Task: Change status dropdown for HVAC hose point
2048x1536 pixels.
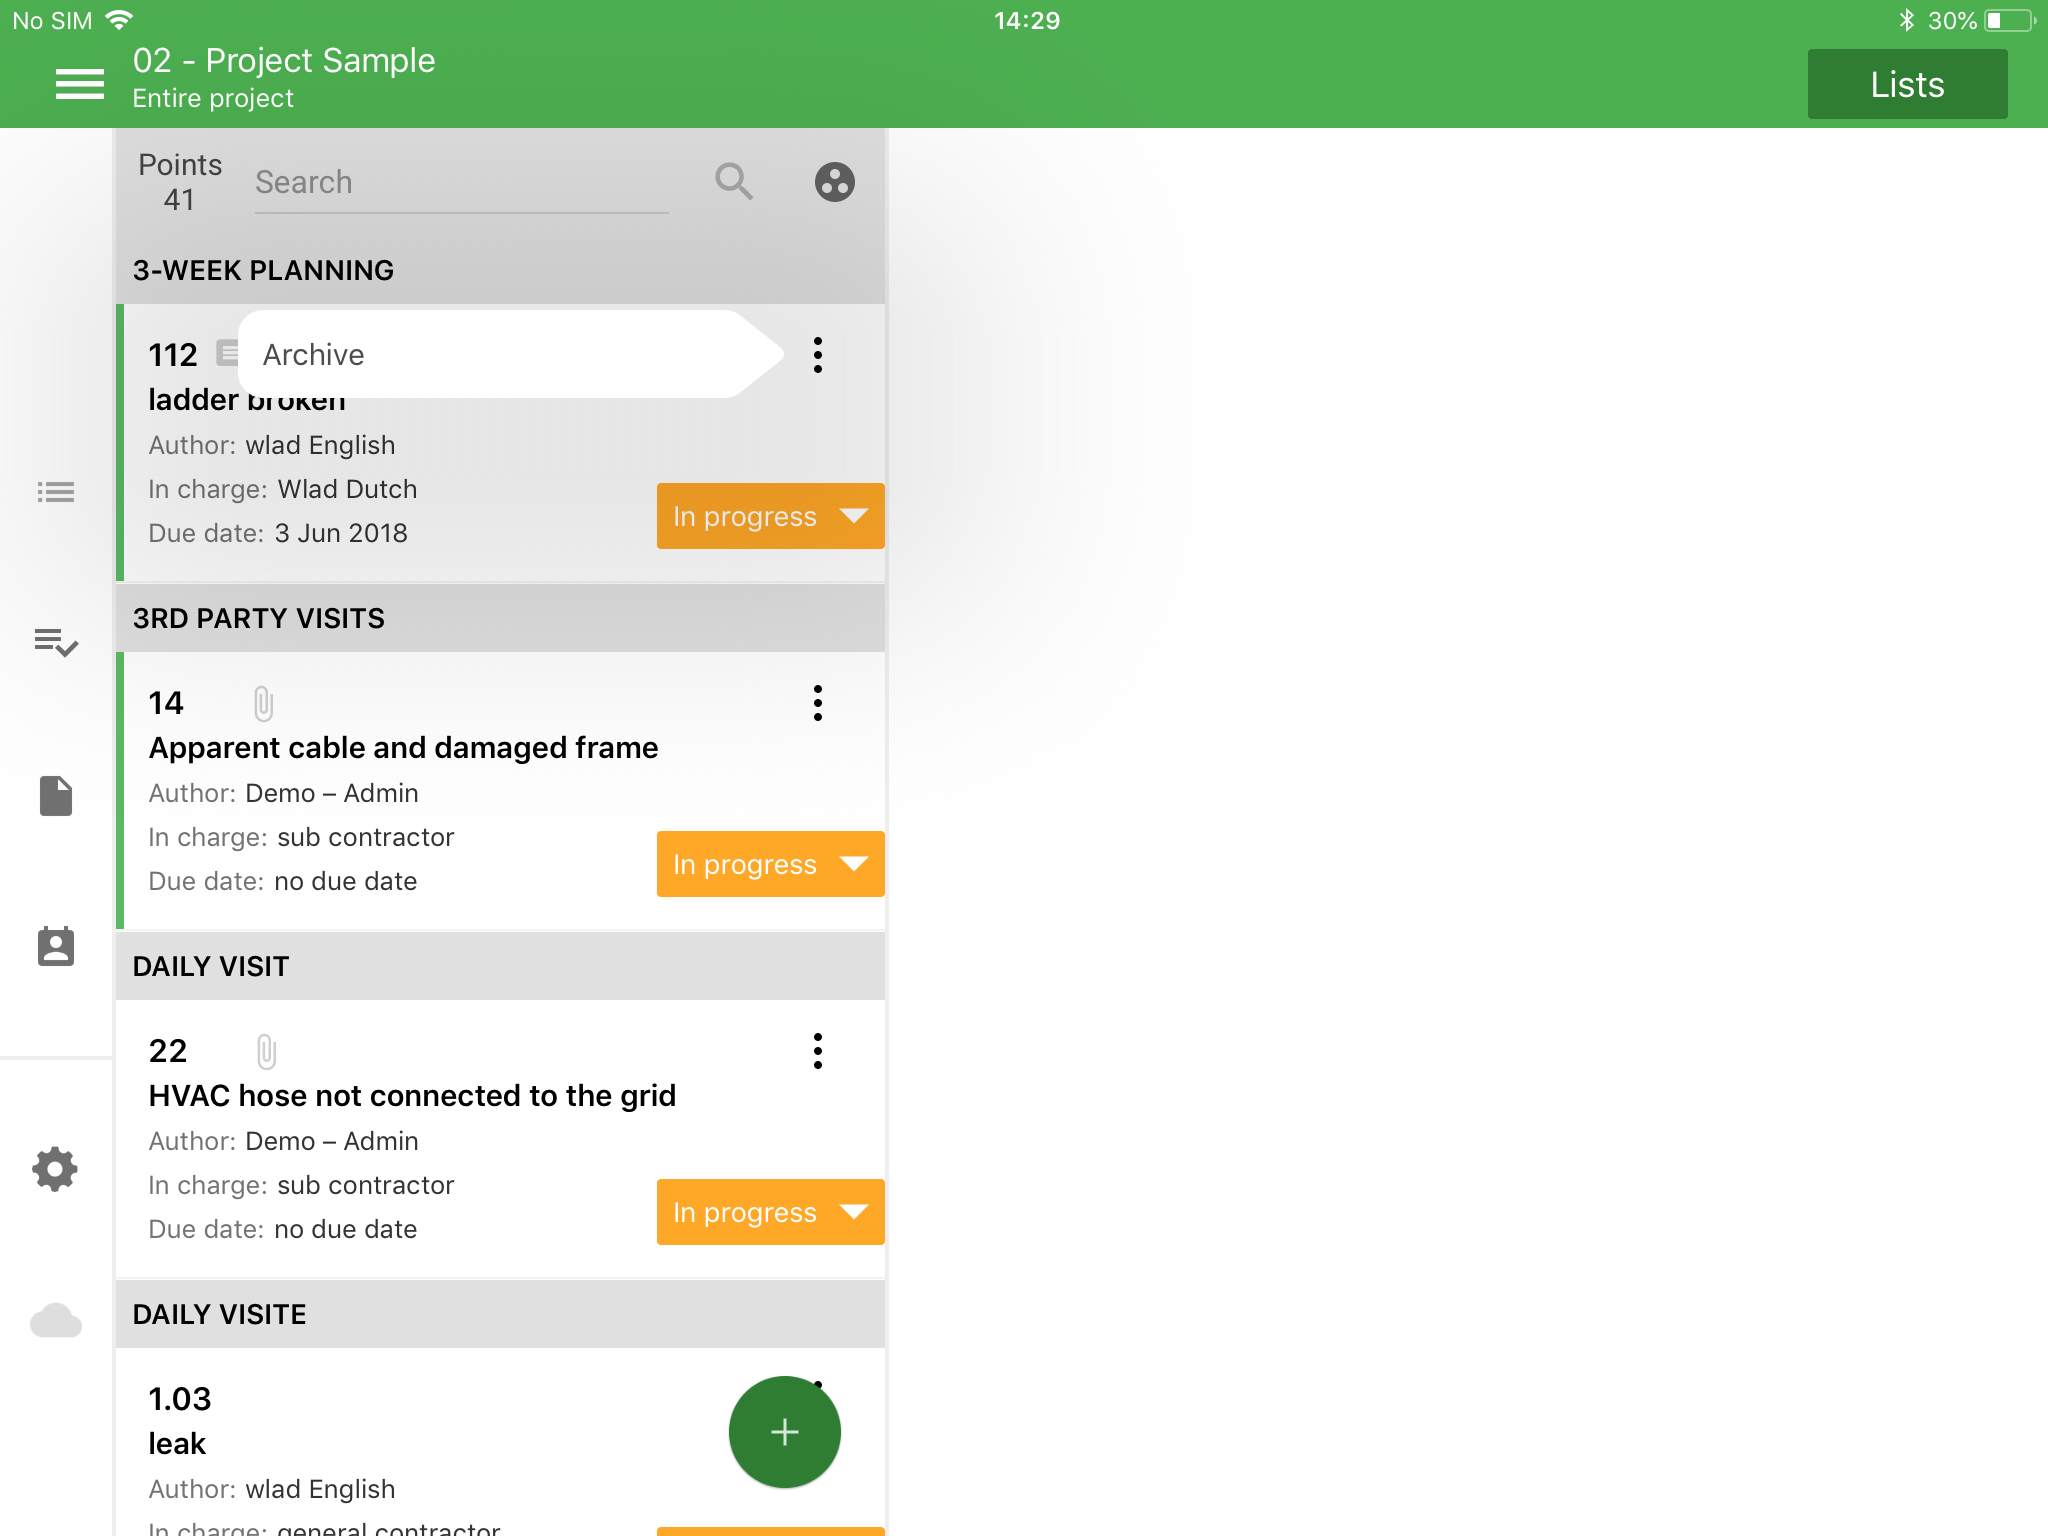Action: click(x=770, y=1212)
